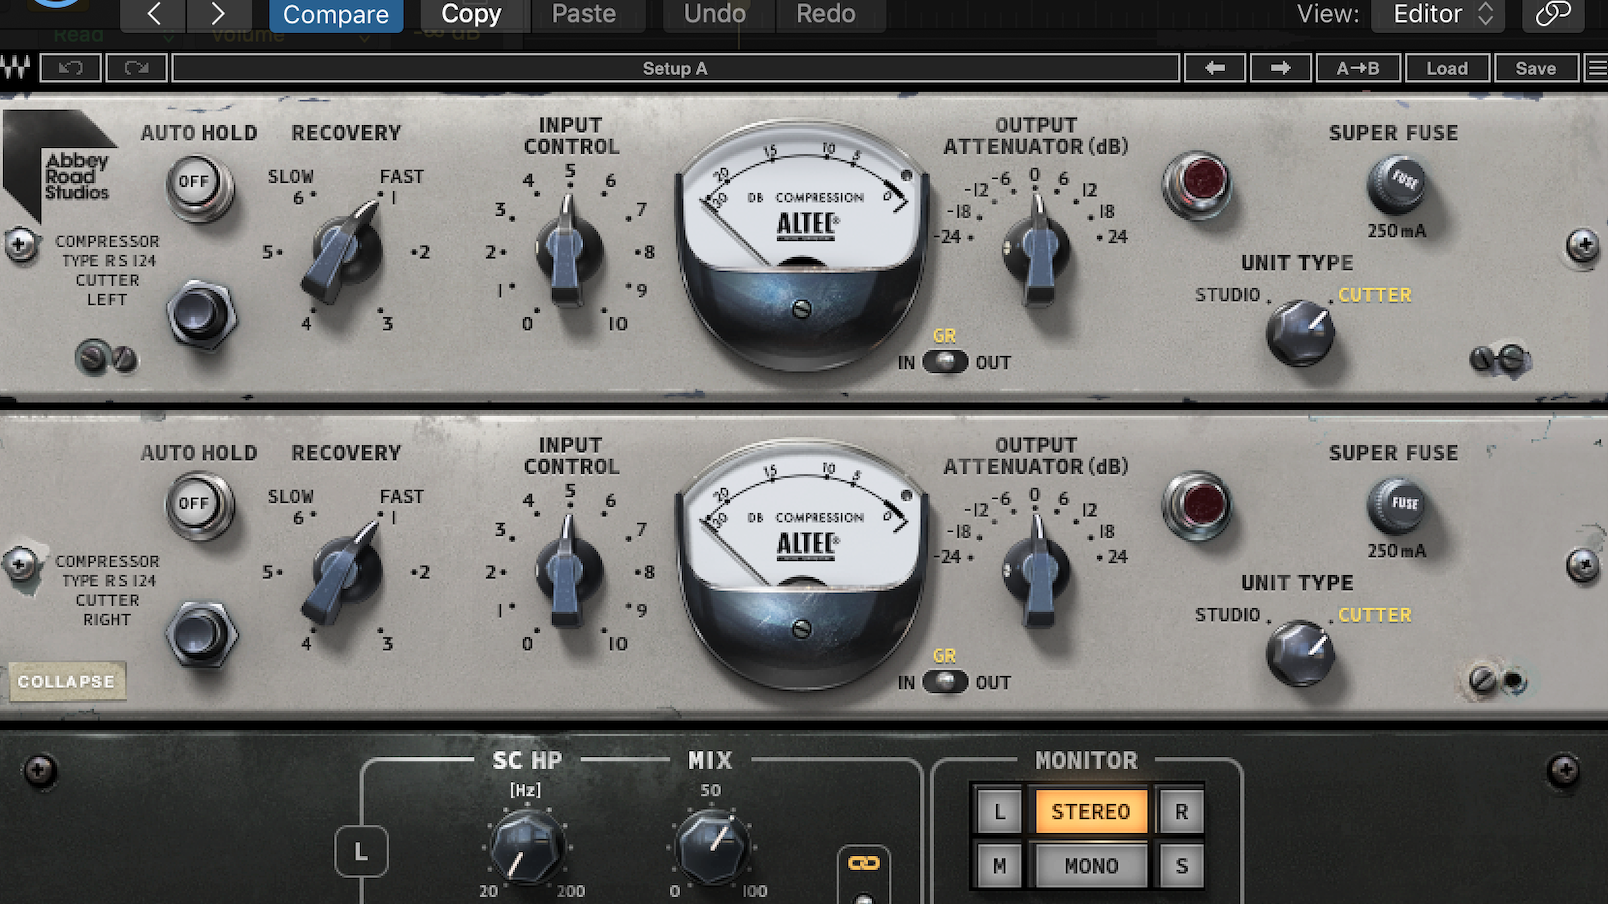
Task: Open the Waves hamburger menu icon
Action: (1597, 68)
